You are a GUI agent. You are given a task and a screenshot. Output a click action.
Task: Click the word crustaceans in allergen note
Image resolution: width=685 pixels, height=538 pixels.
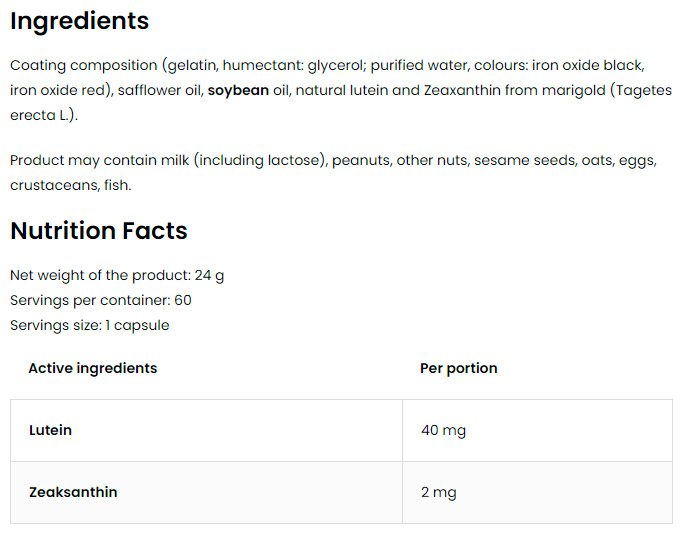[55, 186]
